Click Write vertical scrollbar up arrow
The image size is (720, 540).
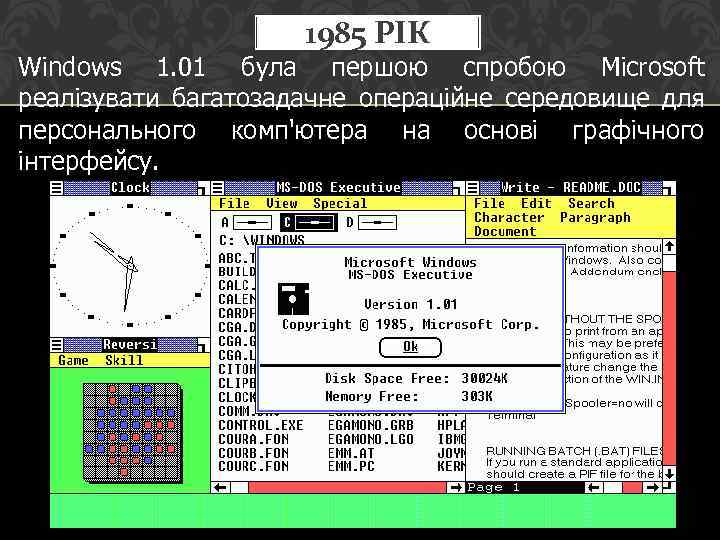(x=669, y=247)
